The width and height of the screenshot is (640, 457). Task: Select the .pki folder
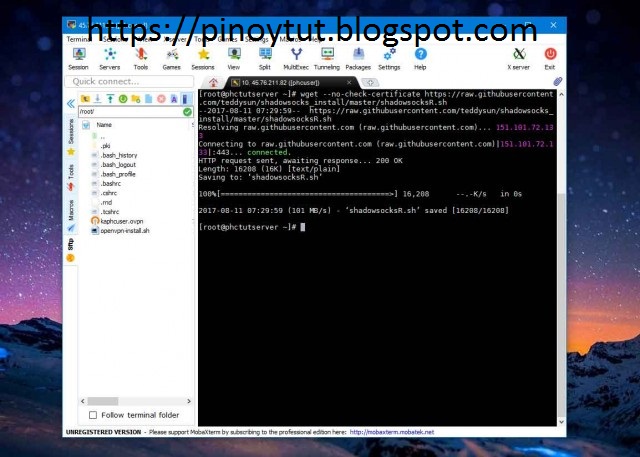tap(105, 146)
